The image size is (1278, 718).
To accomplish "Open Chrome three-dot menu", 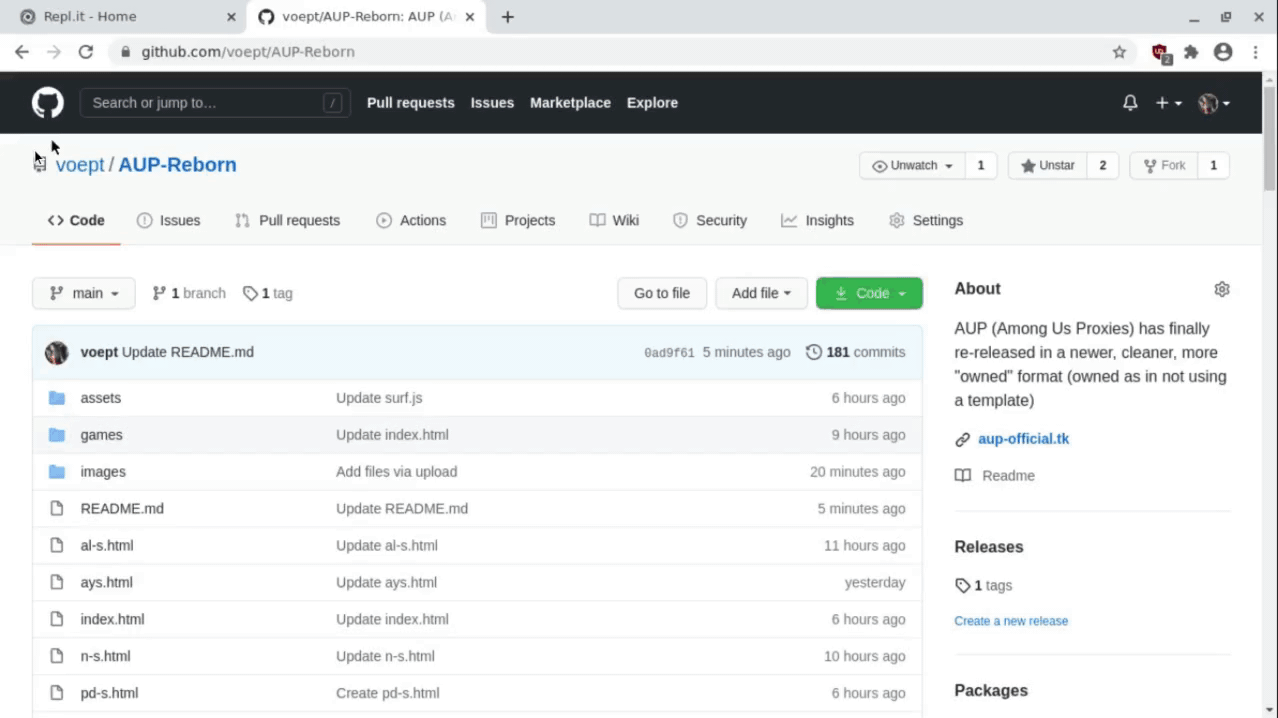I will pos(1256,52).
